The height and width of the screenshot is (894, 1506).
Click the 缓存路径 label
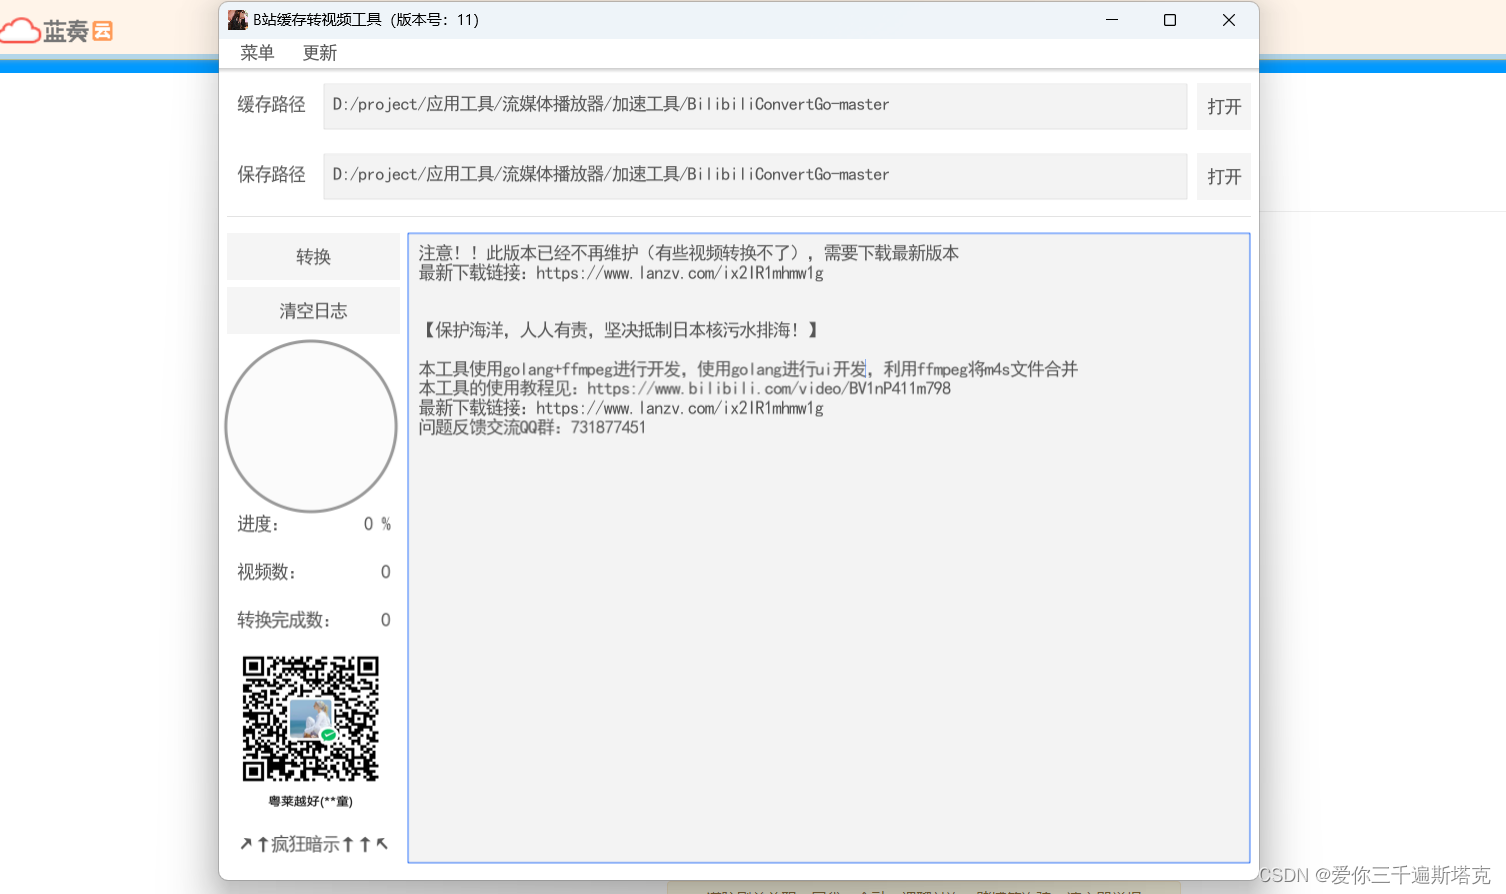tap(271, 104)
